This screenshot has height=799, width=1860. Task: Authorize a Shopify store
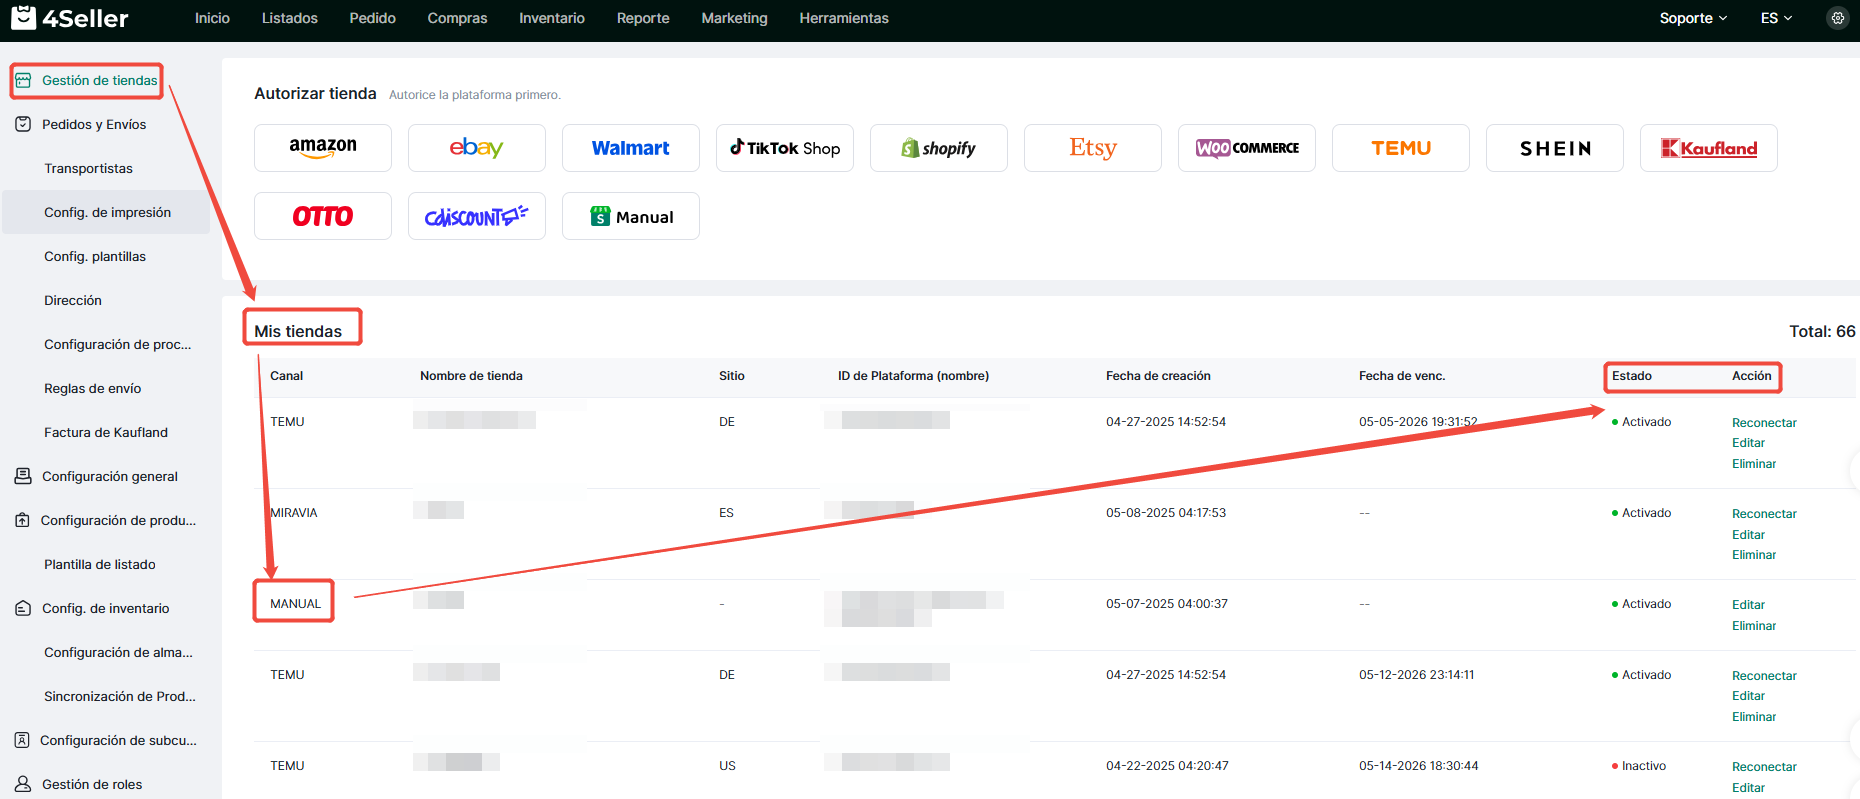point(939,148)
